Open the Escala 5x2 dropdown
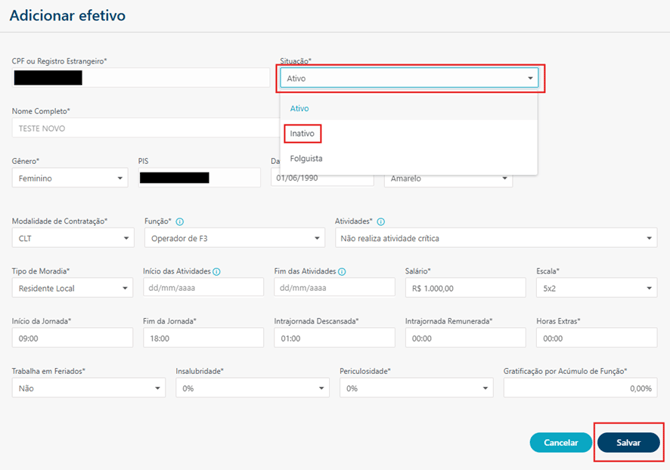The width and height of the screenshot is (670, 470). pos(596,288)
